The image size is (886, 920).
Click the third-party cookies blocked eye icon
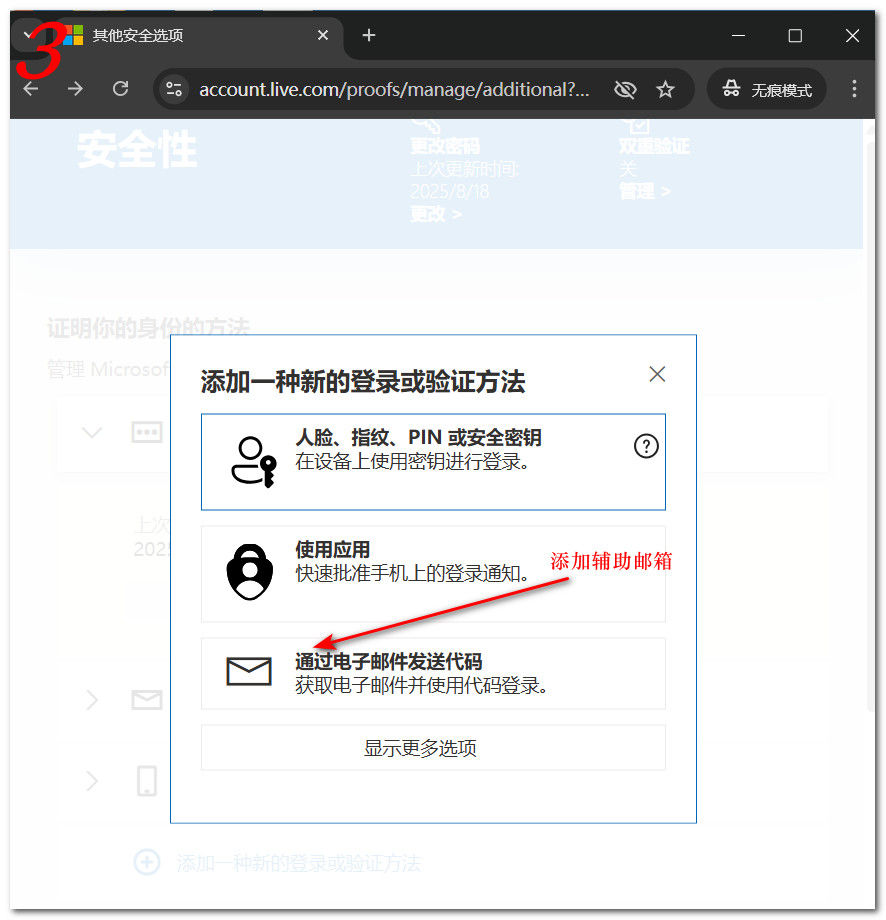pyautogui.click(x=624, y=89)
